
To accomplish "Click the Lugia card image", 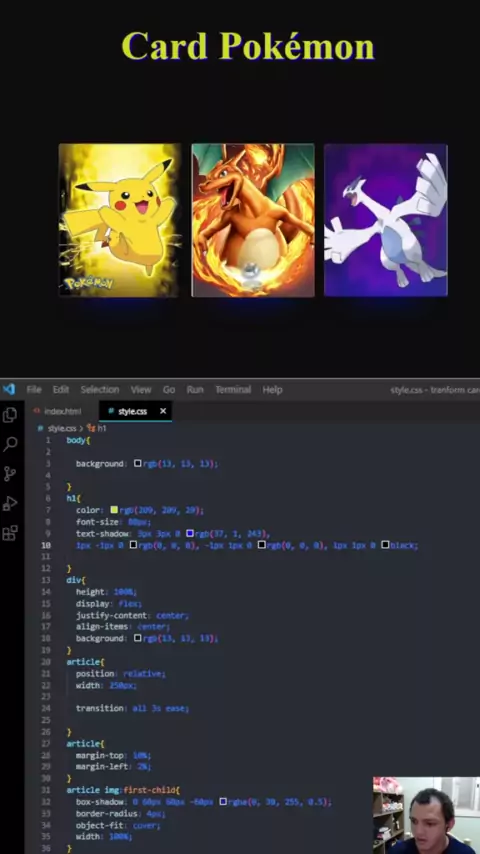I will click(x=386, y=220).
